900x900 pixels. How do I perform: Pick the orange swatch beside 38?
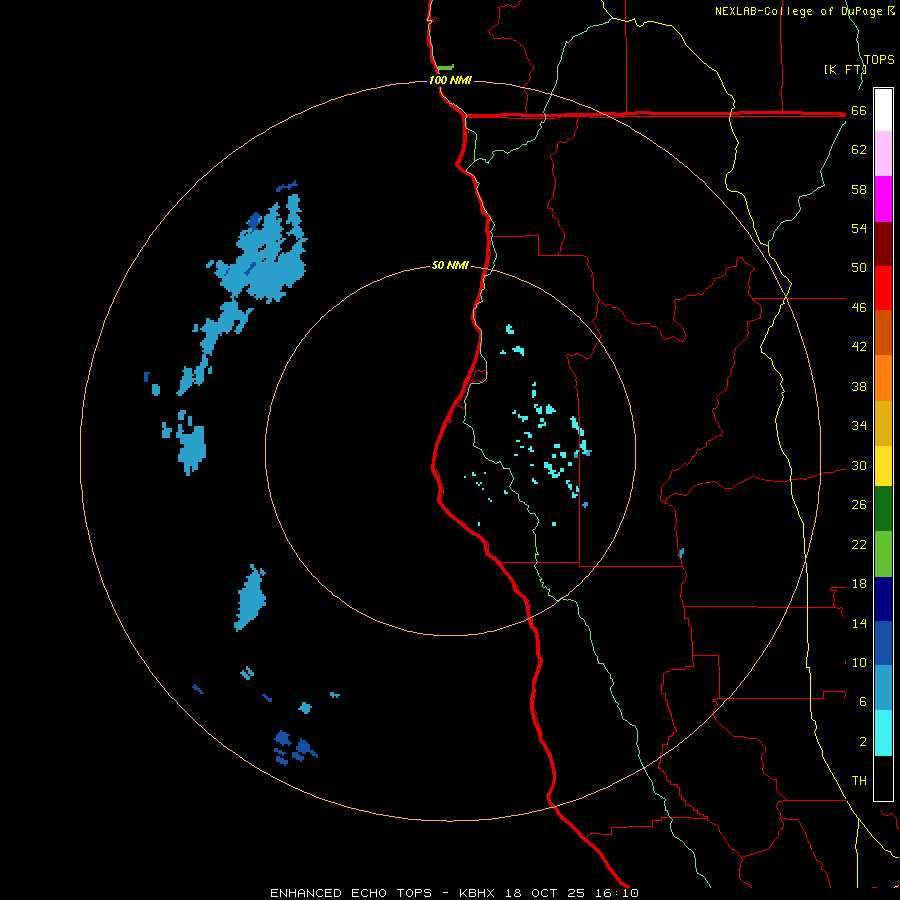coord(883,378)
